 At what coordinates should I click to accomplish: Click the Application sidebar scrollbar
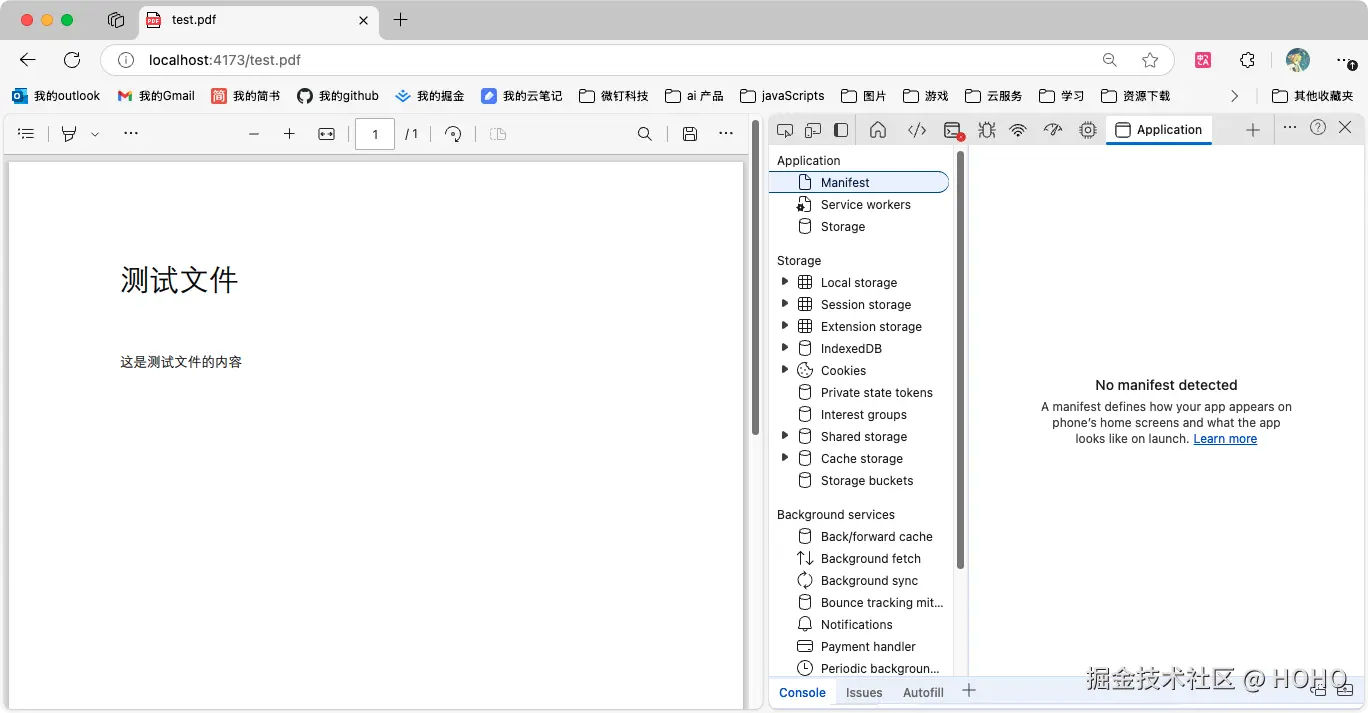click(x=961, y=360)
